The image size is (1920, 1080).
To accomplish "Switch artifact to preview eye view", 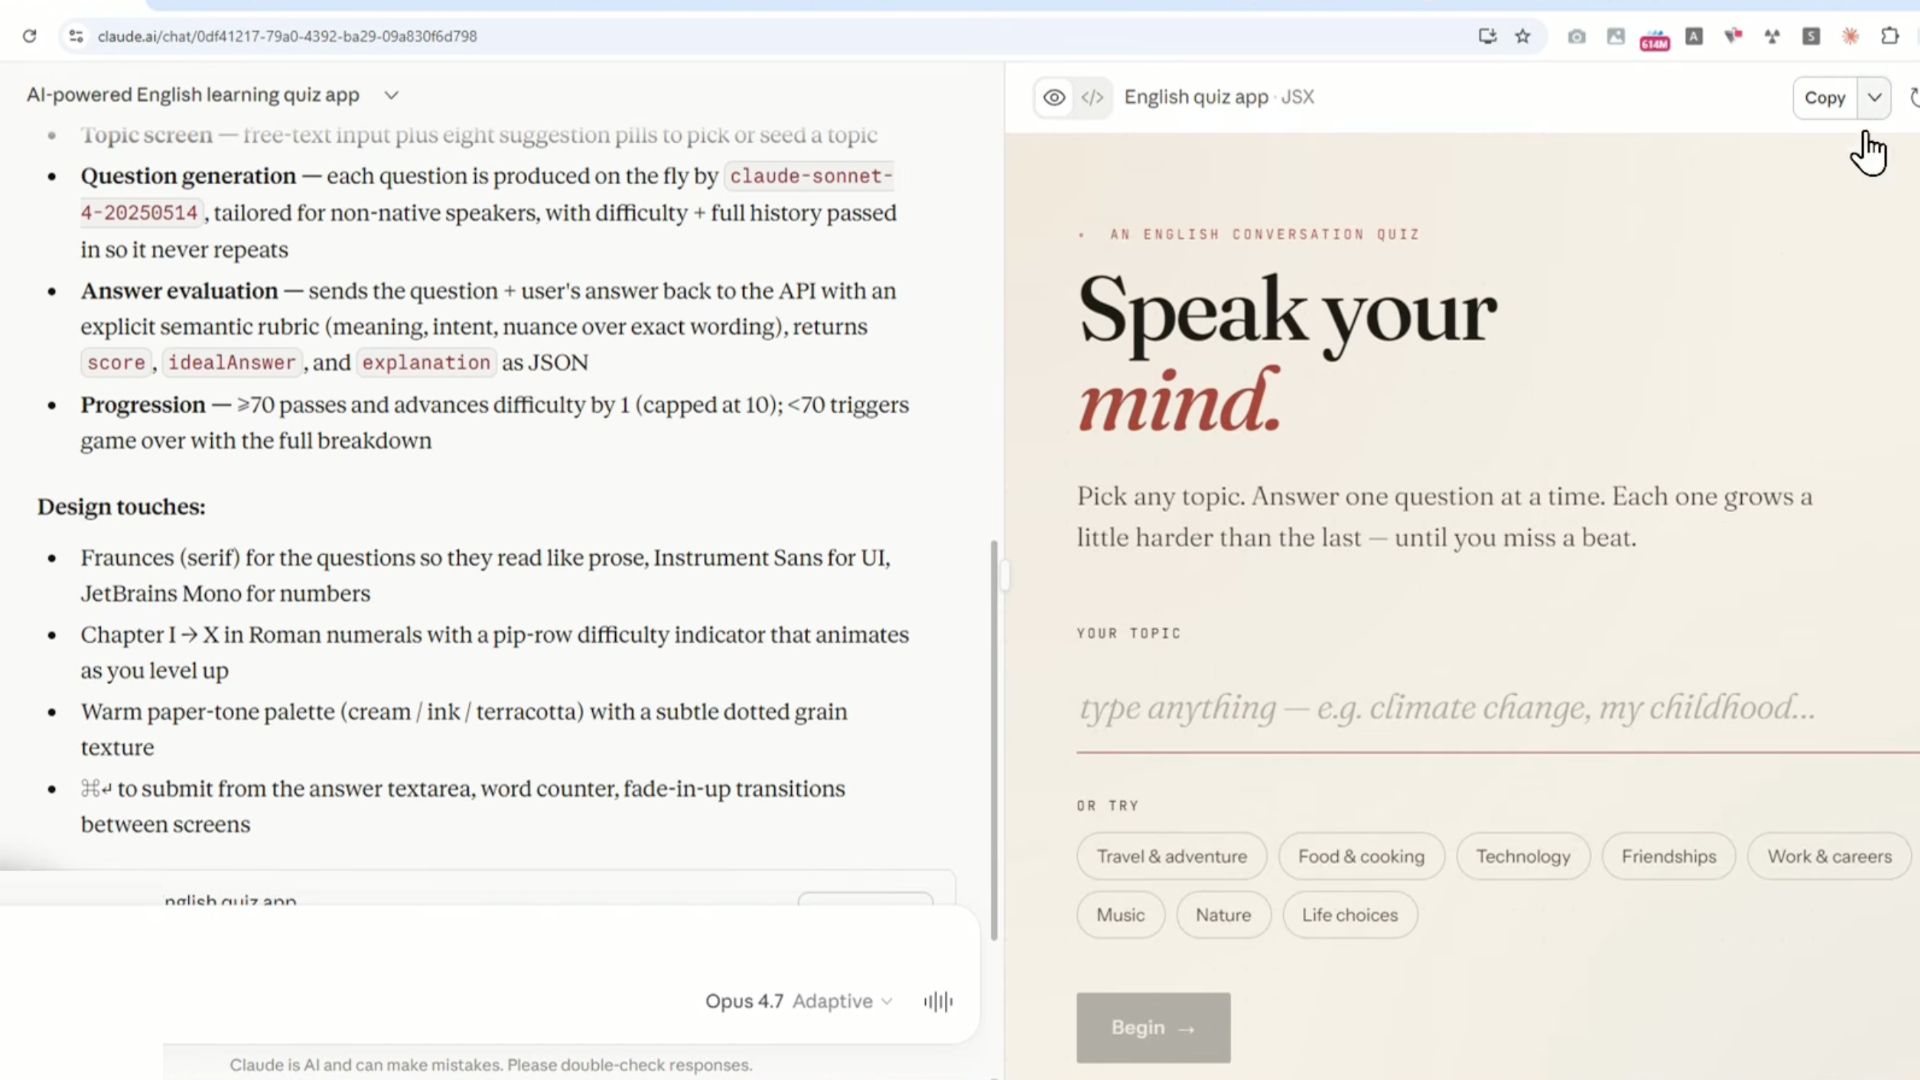I will pos(1054,97).
